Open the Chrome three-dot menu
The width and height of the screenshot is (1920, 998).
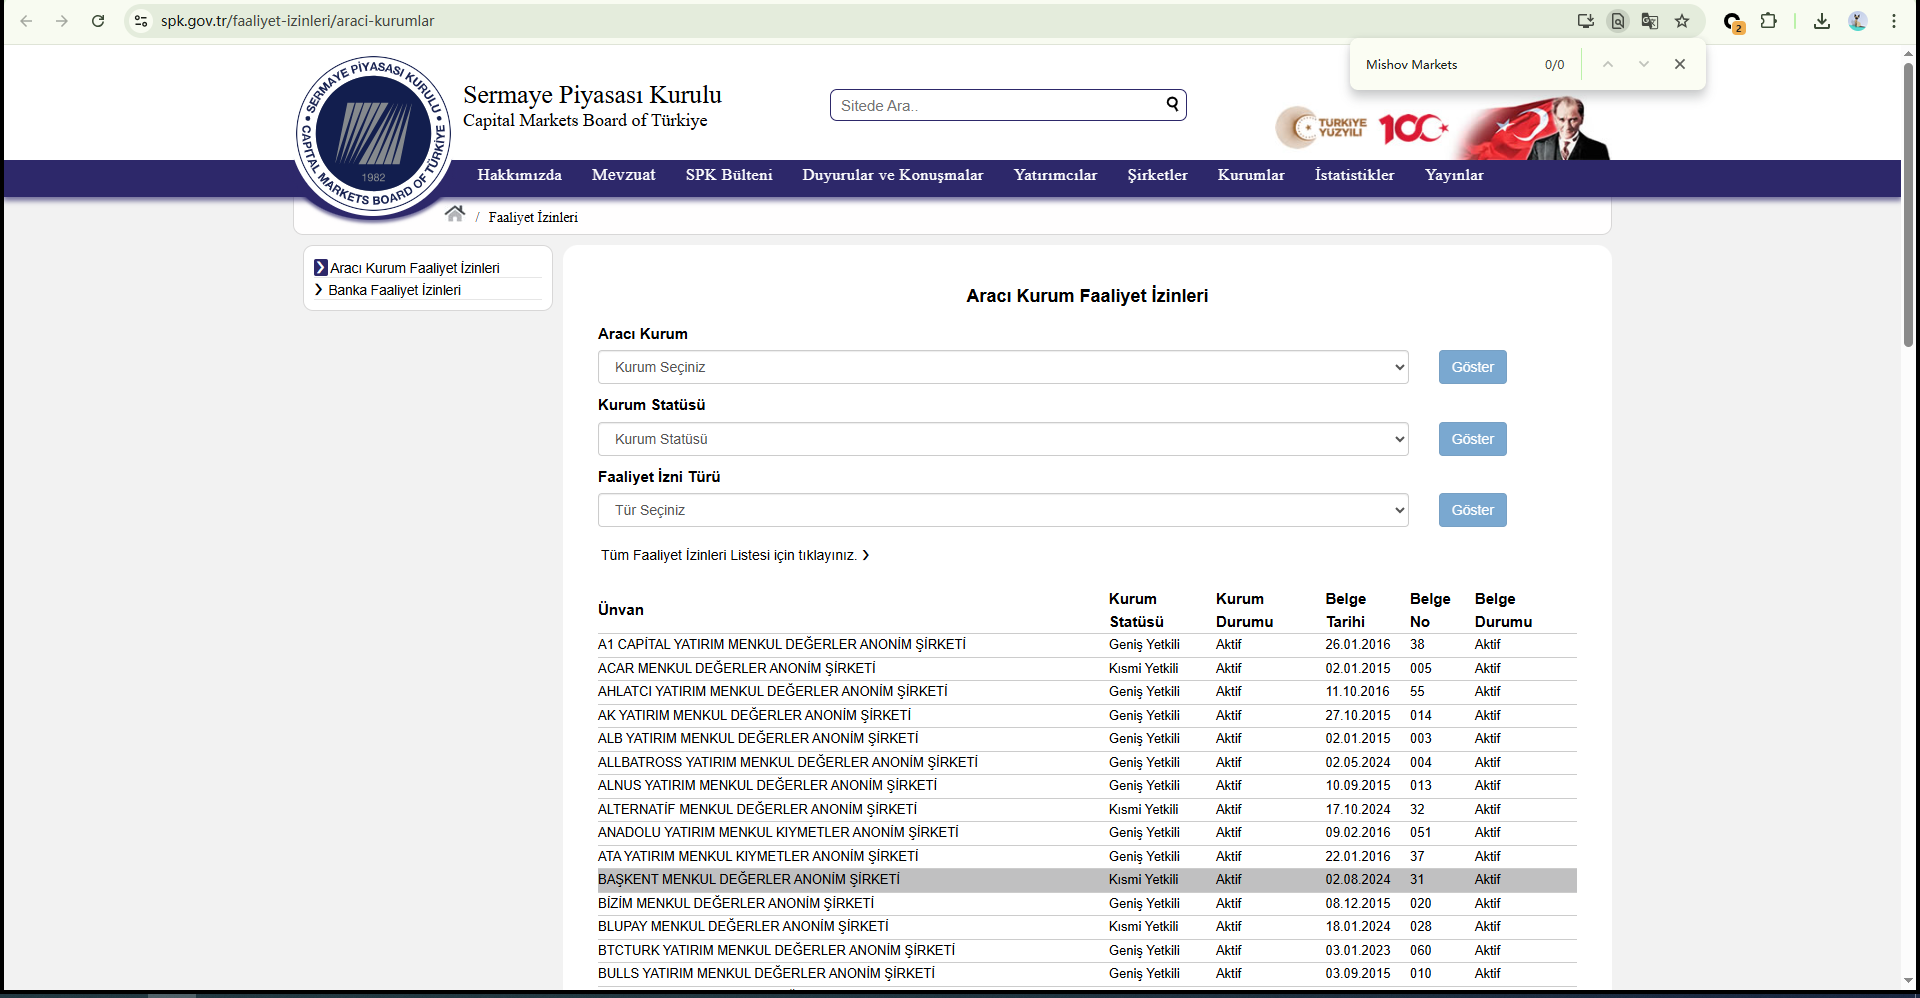tap(1894, 21)
